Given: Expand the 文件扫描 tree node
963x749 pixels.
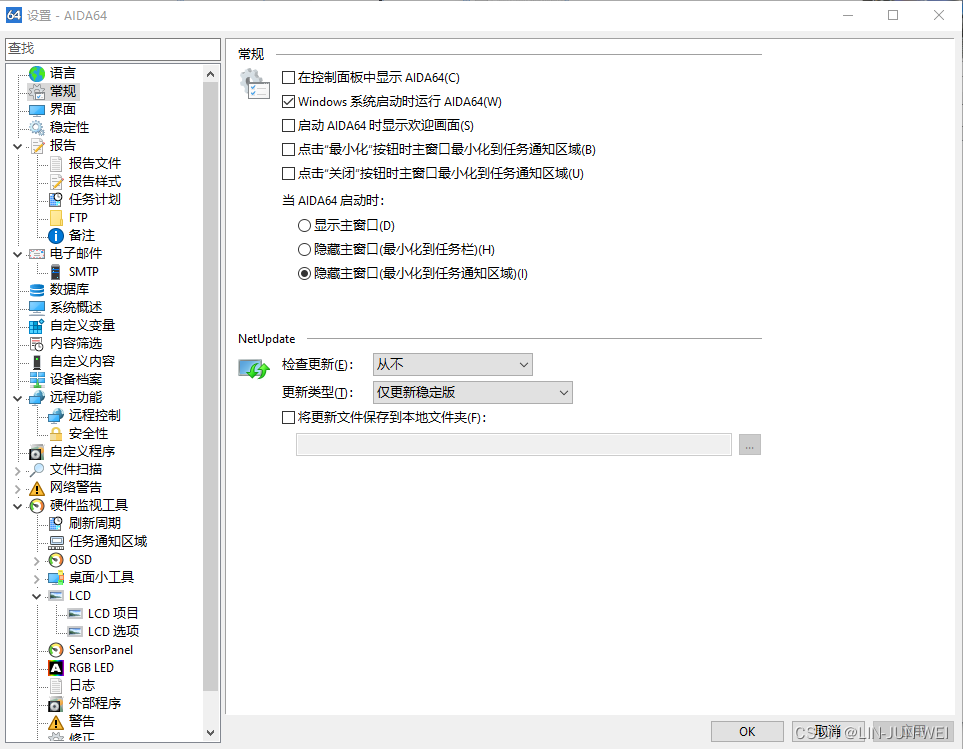Looking at the screenshot, I should (18, 470).
